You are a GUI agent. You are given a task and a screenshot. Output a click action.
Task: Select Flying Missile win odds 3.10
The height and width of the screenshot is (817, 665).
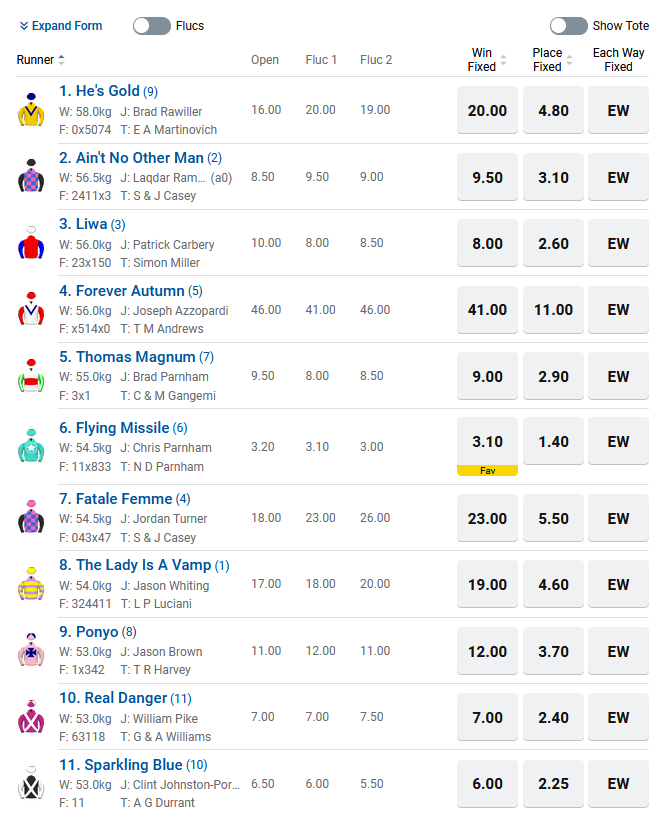pyautogui.click(x=487, y=442)
